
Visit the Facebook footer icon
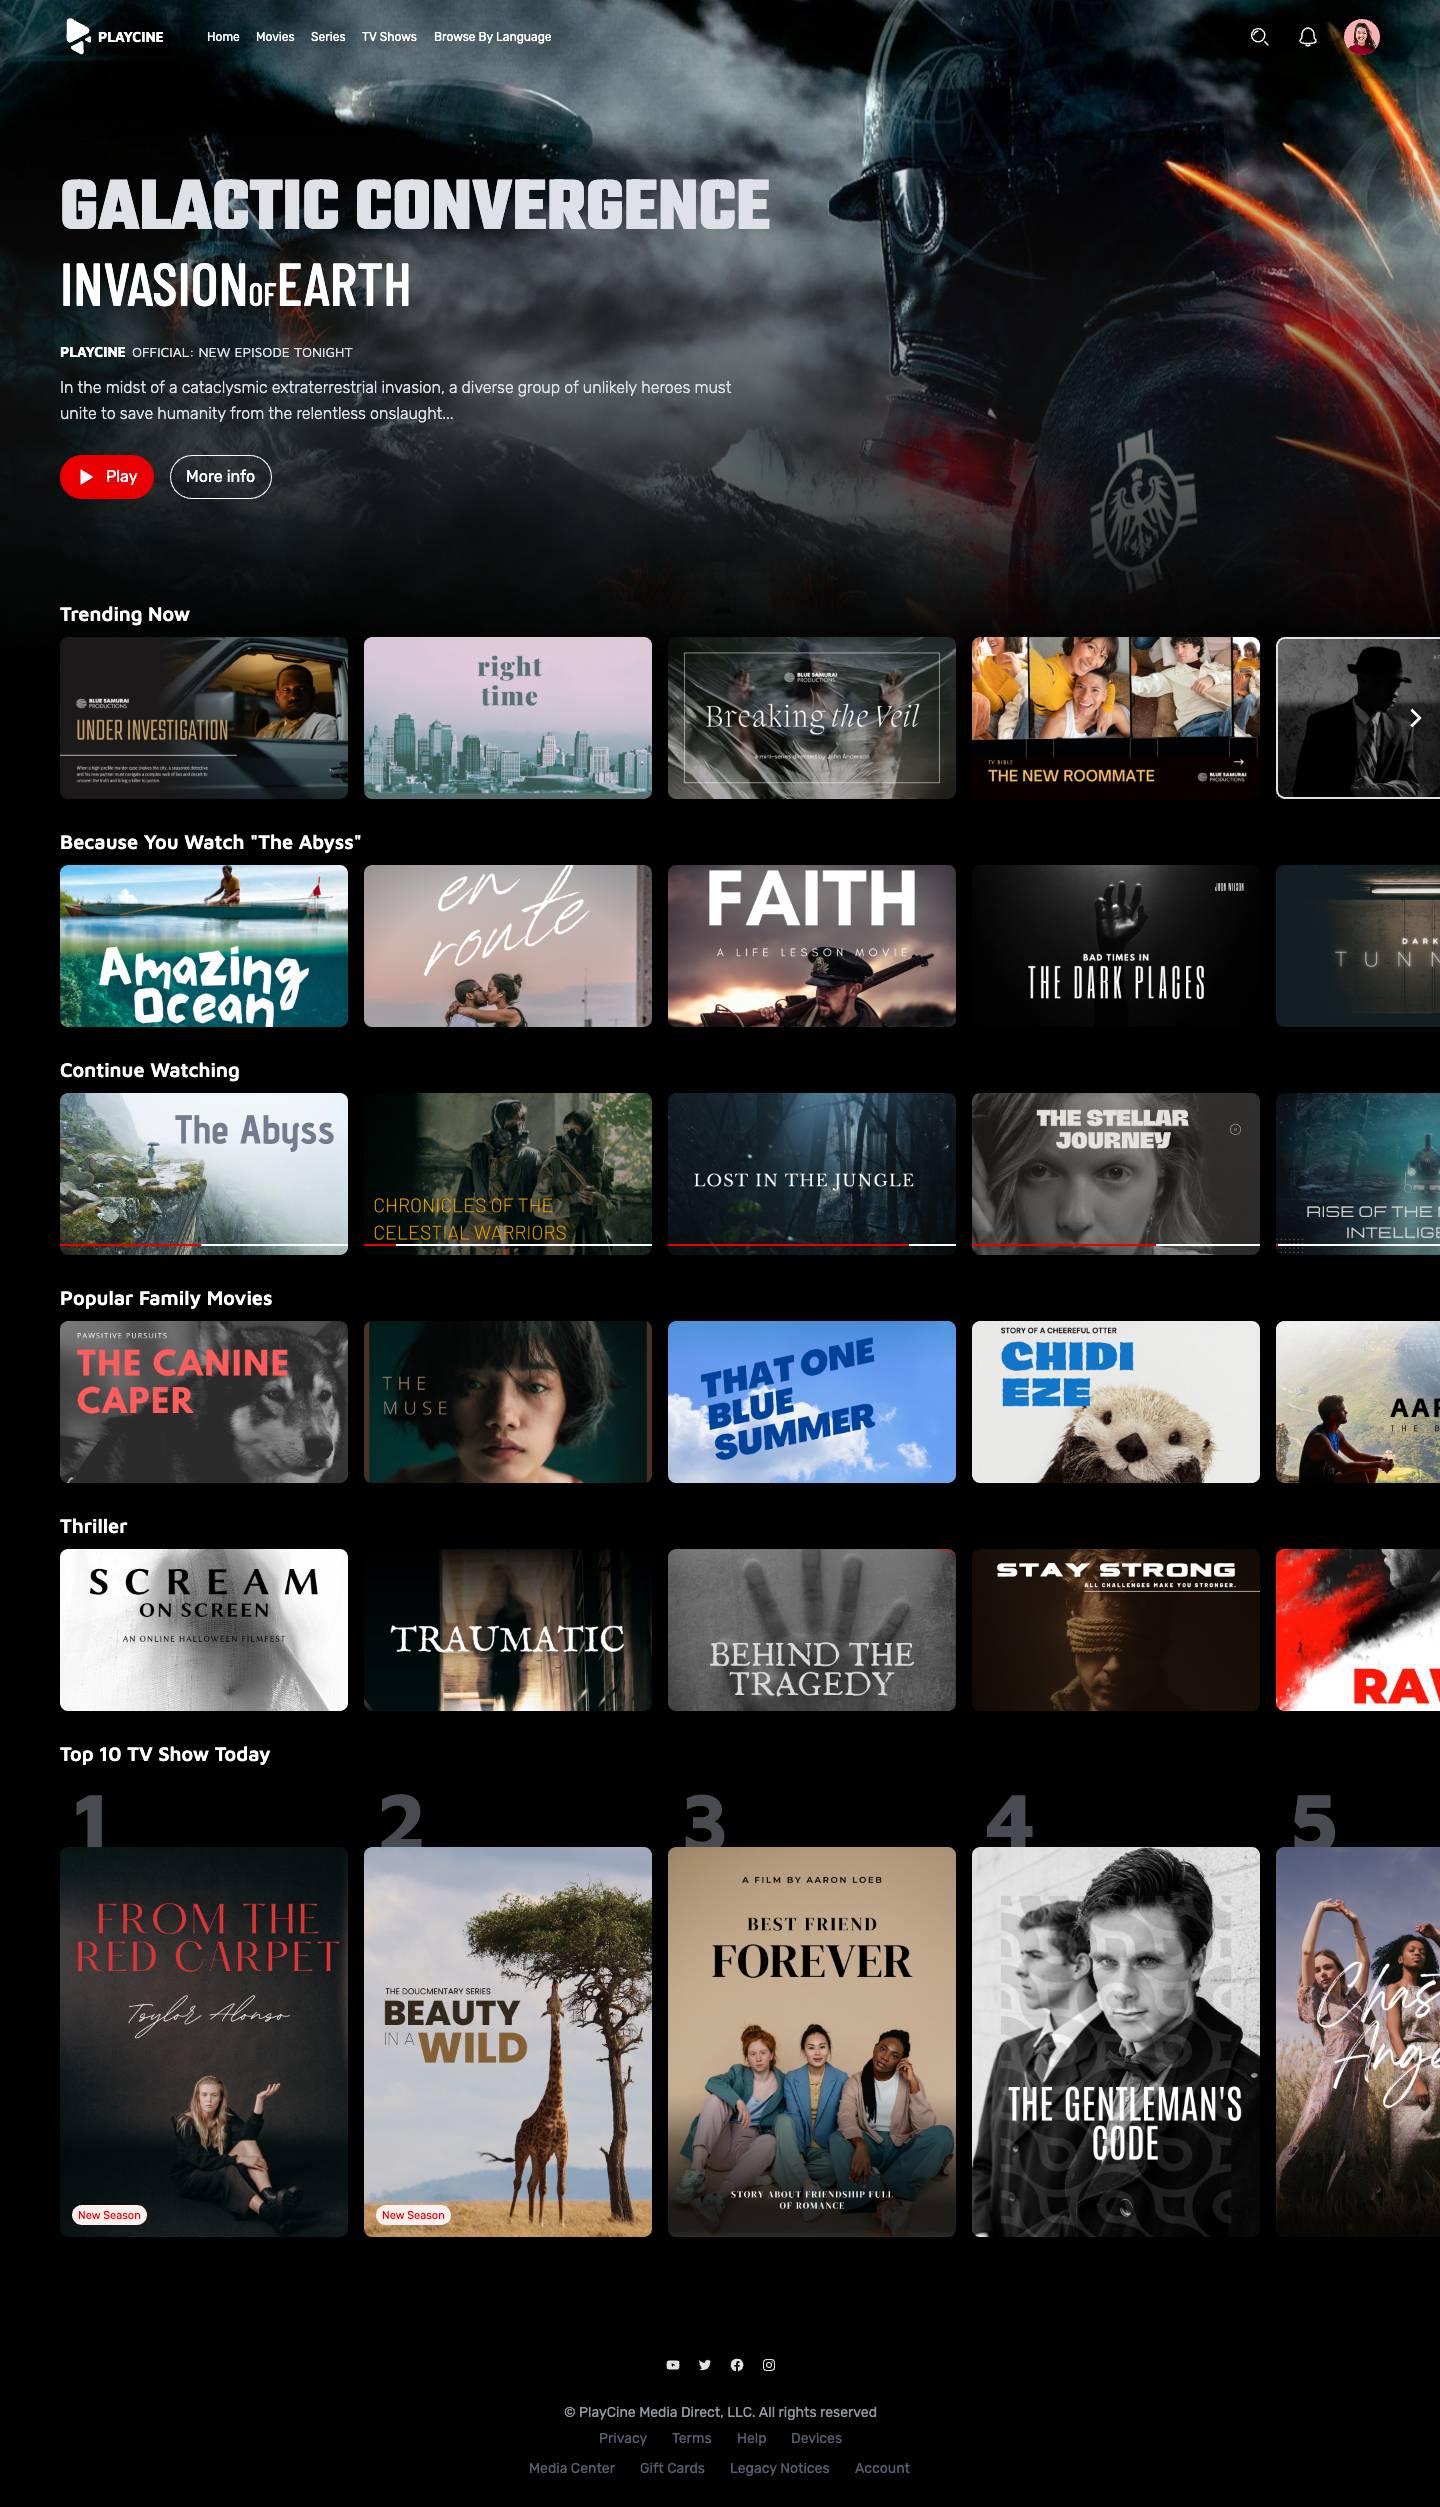click(737, 2365)
